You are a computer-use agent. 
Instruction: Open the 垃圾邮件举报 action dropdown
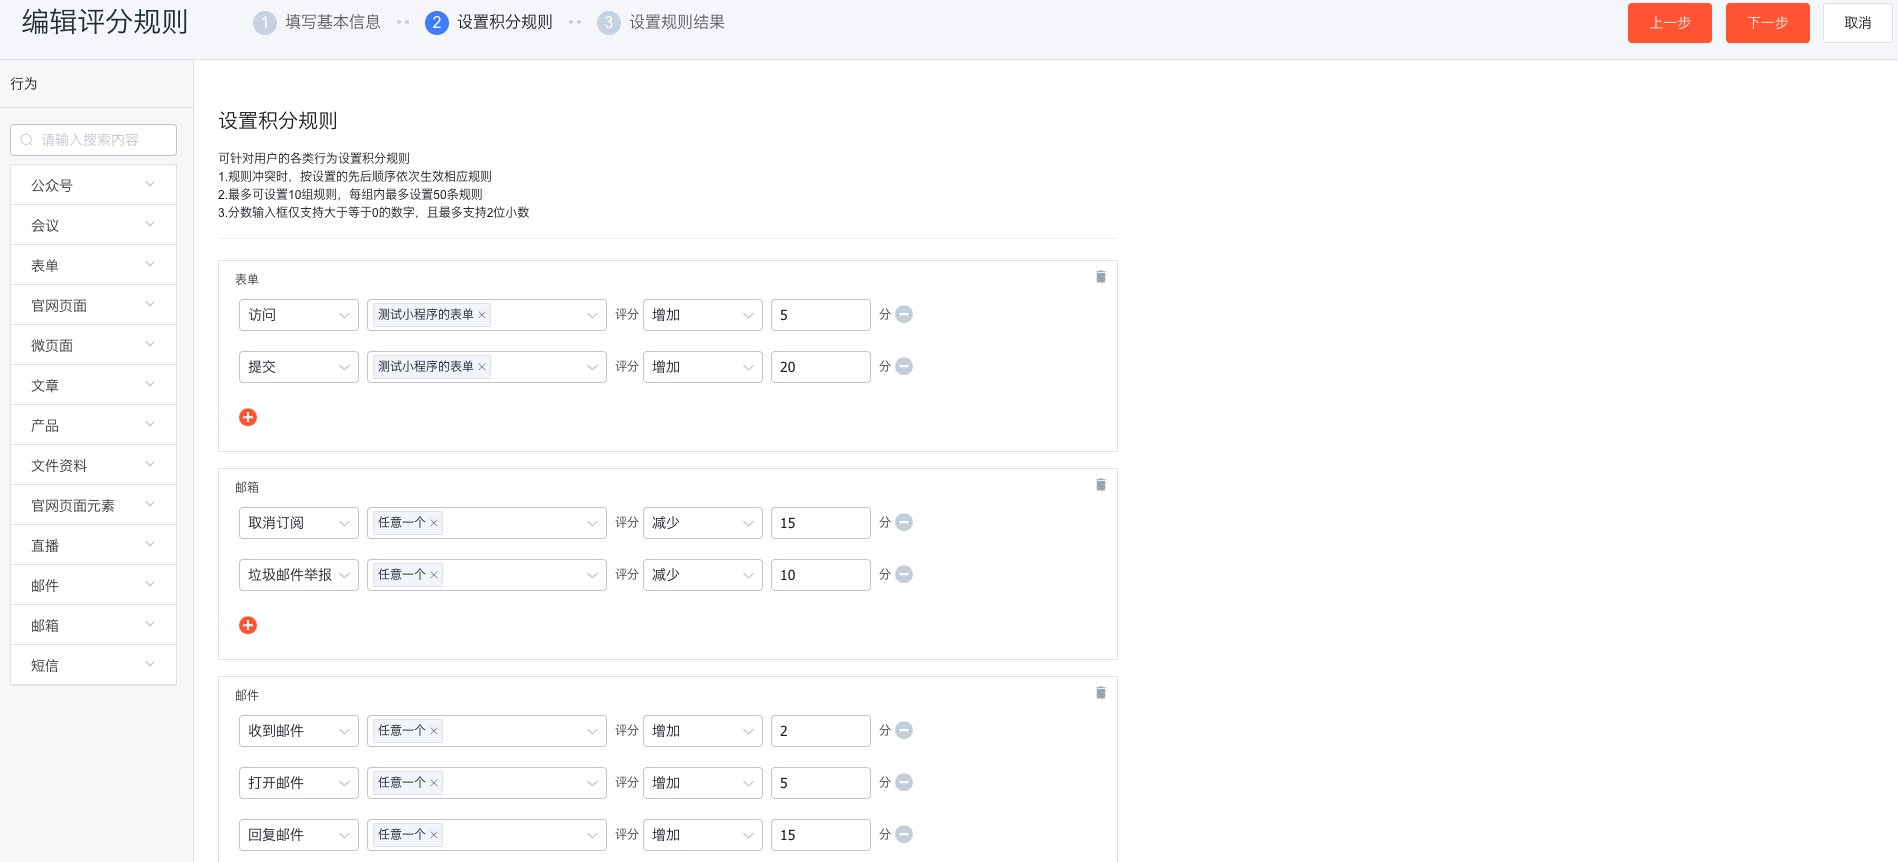point(299,575)
